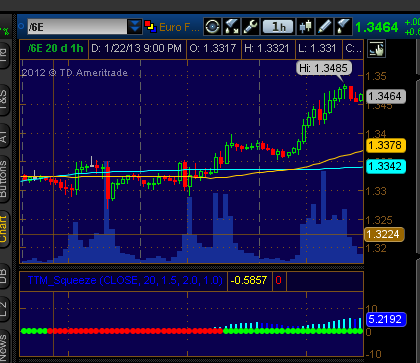
Task: Click the red 0 squeeze signal value
Action: click(278, 280)
